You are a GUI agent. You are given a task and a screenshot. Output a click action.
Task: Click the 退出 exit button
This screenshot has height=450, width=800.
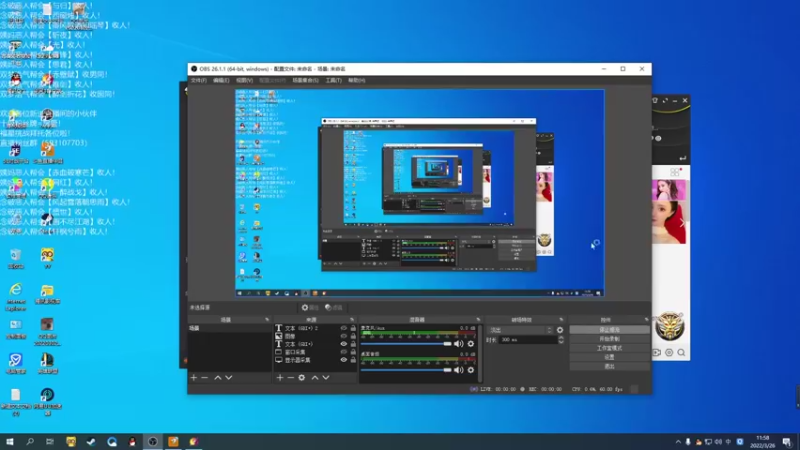(609, 366)
